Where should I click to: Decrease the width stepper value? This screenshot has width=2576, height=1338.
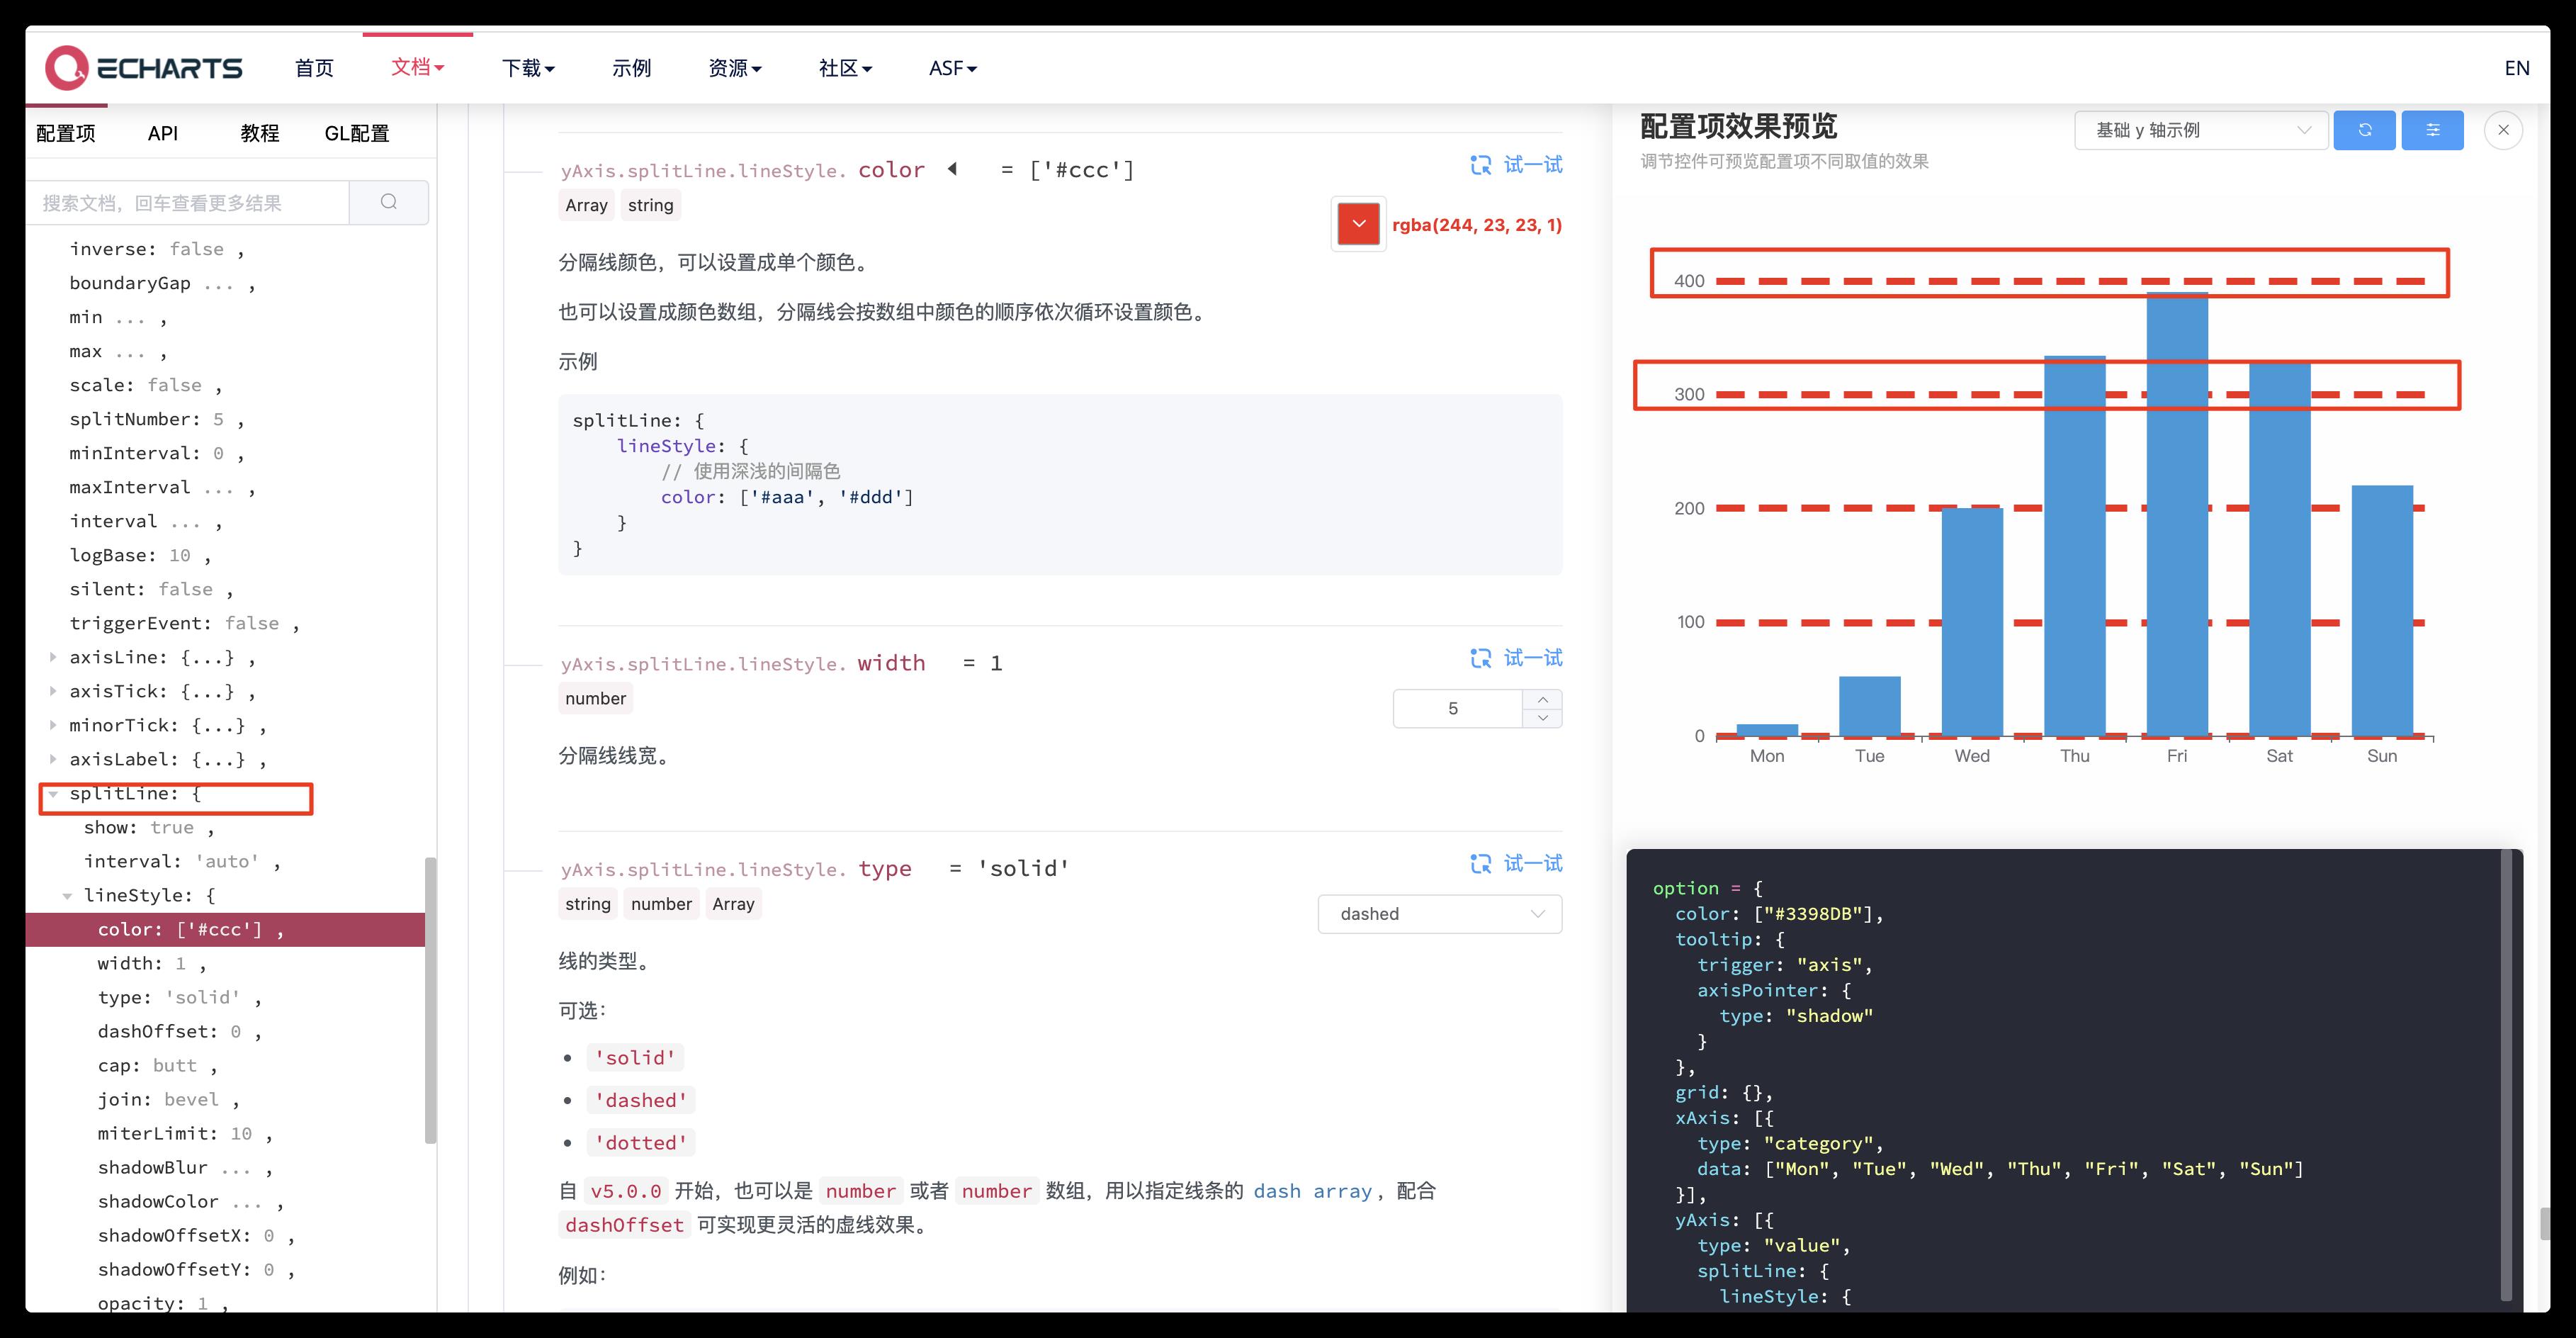pyautogui.click(x=1543, y=718)
